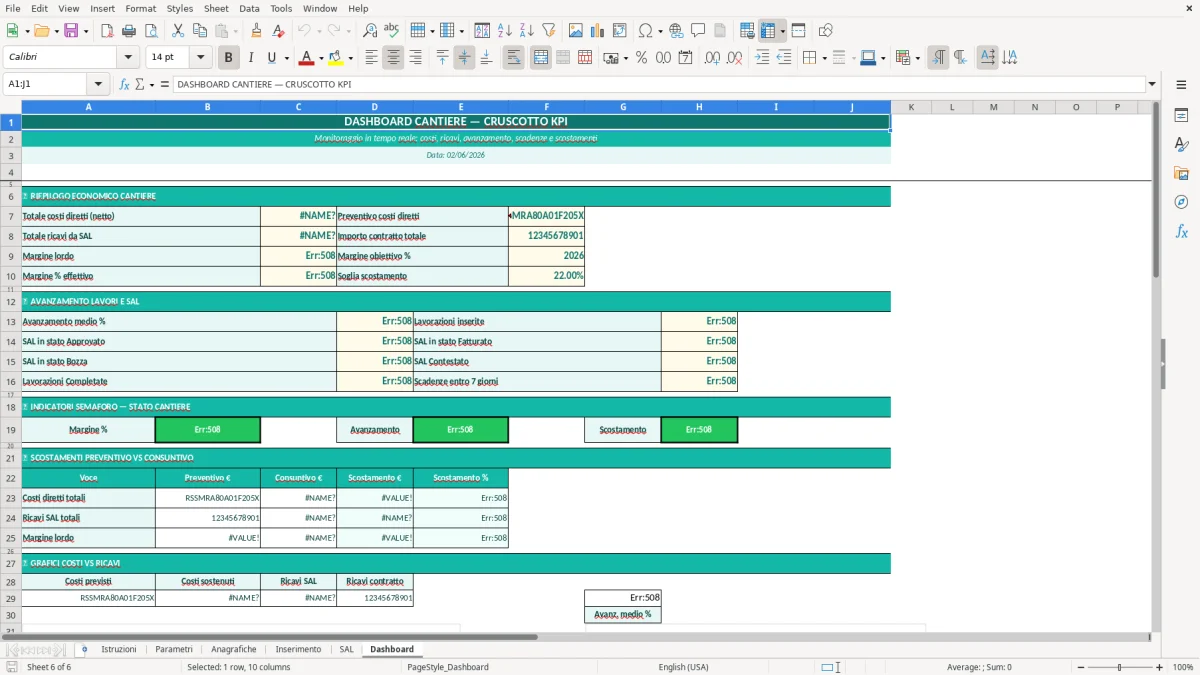Click the Sort Ascending icon

coord(504,30)
